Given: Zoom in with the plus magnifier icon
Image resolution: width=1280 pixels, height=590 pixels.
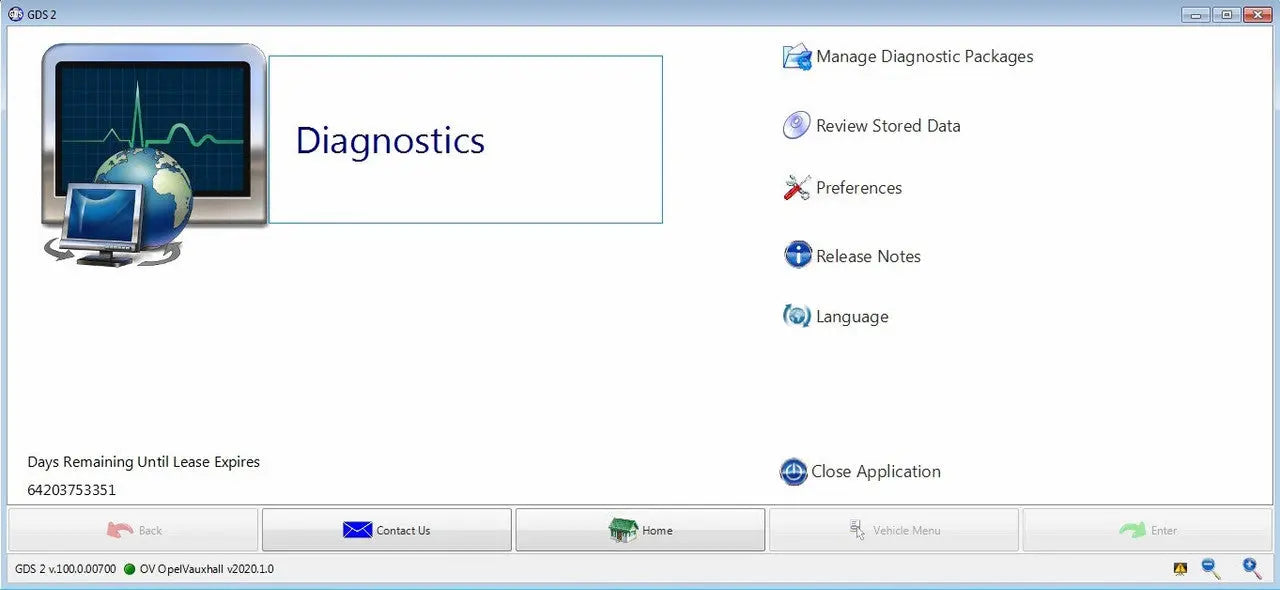Looking at the screenshot, I should 1250,568.
